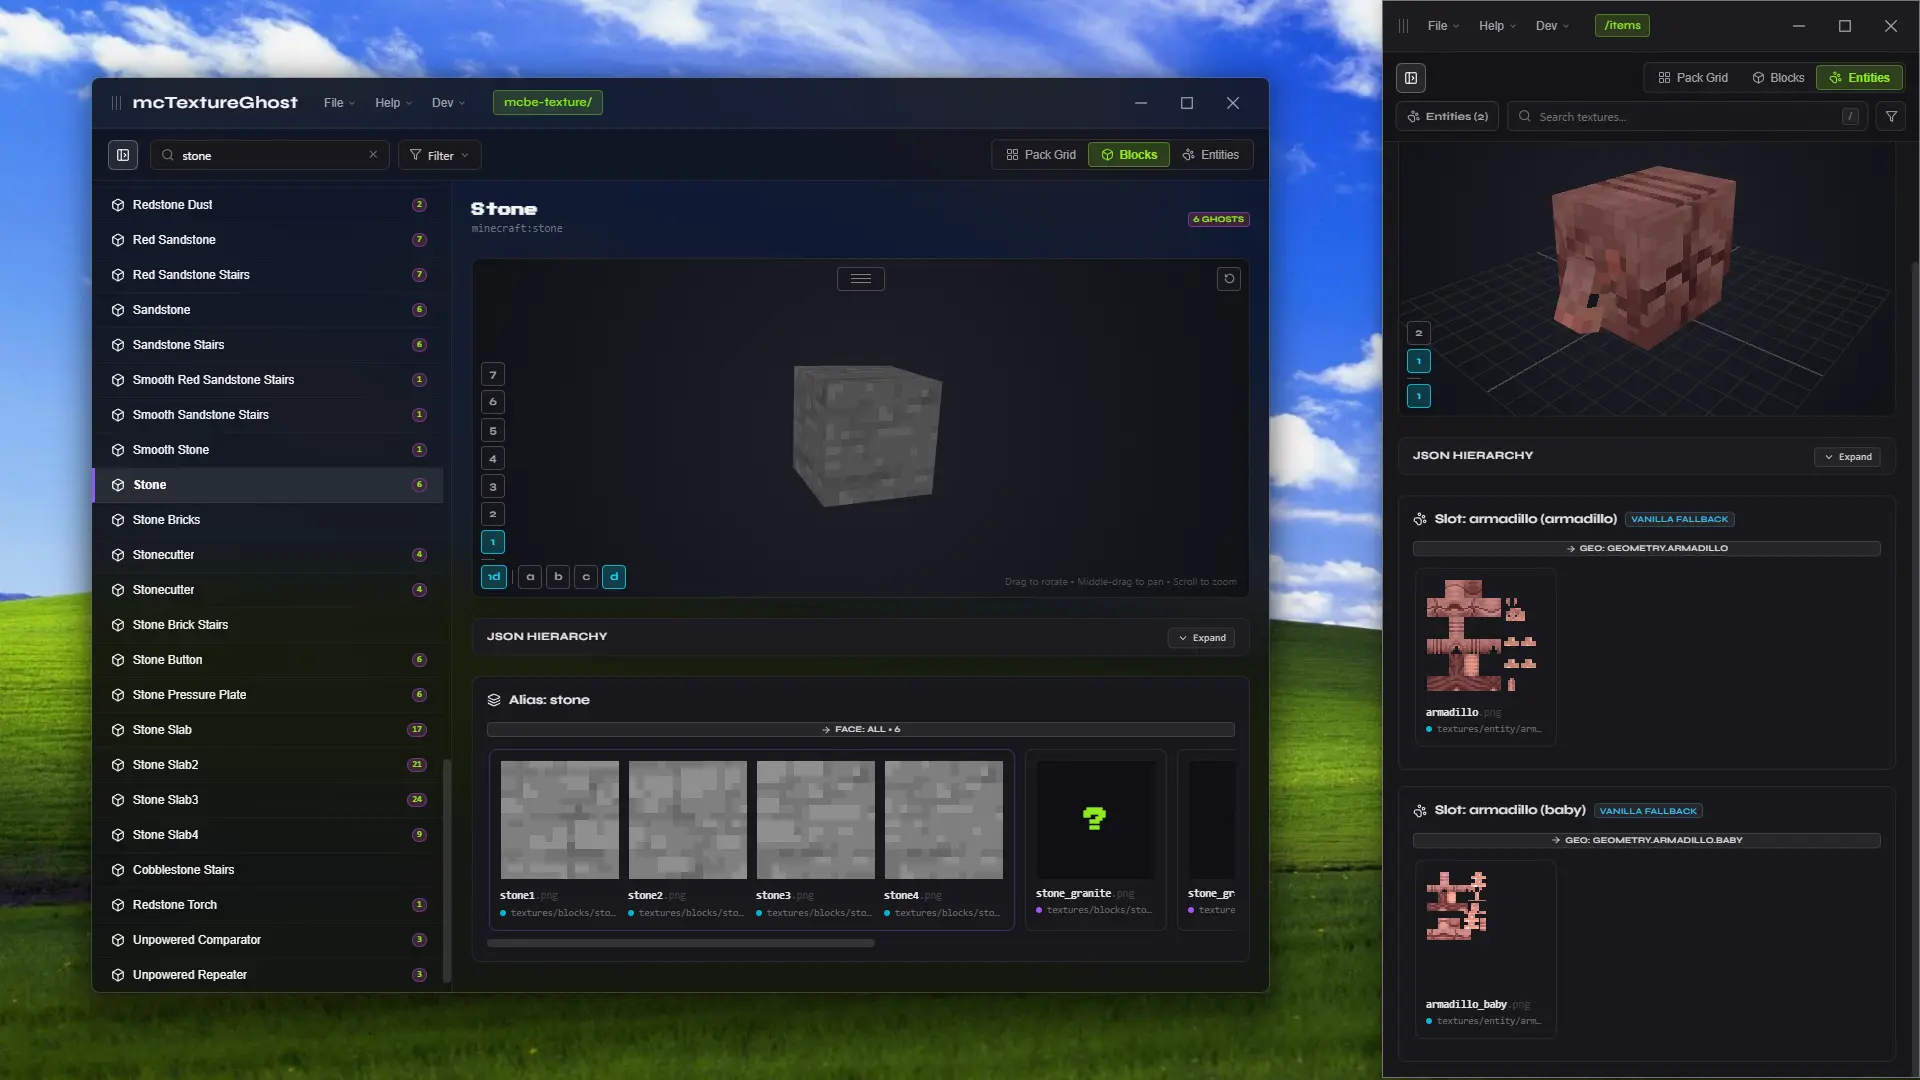Select sub-variant c button
1920x1080 pixels.
point(586,577)
